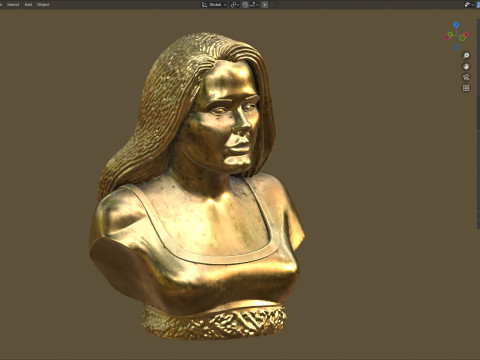The image size is (480, 360).
Task: Toggle the camera view icon
Action: pos(466,77)
